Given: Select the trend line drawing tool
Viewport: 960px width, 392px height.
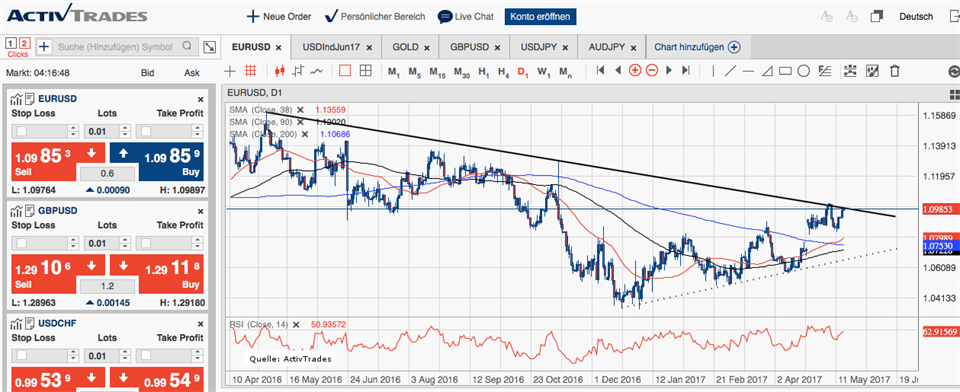Looking at the screenshot, I should click(x=730, y=70).
